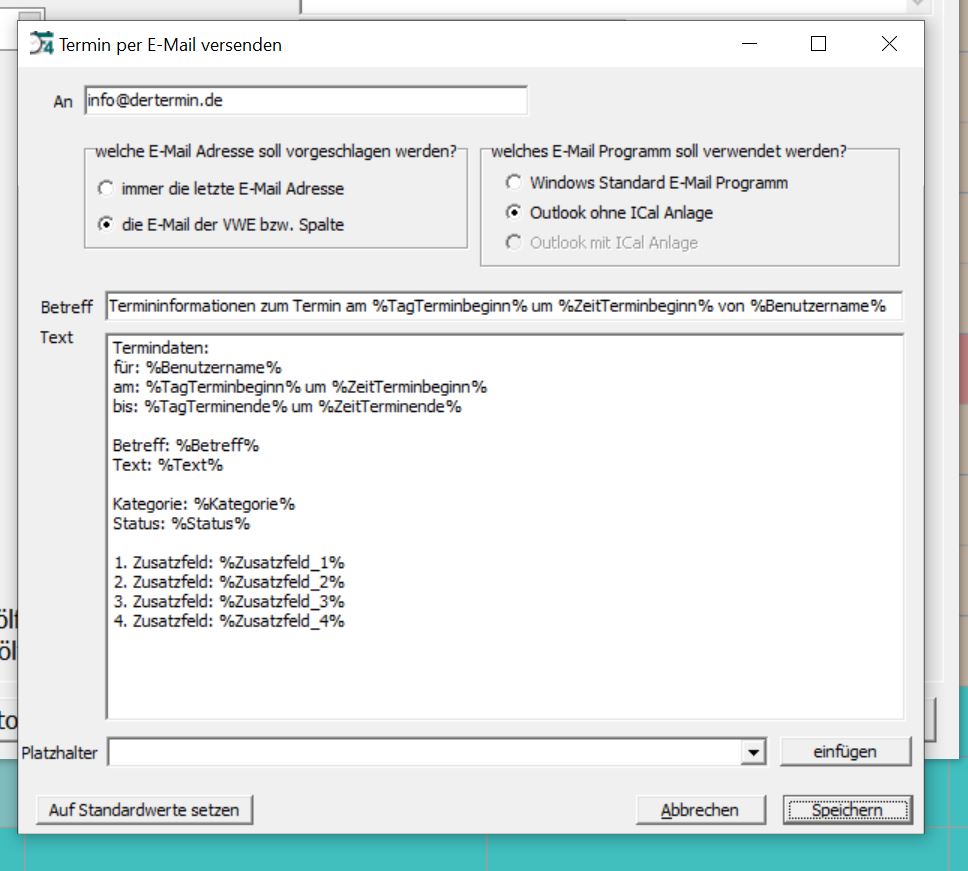Click the 'Kategorie: %Kategorie%' line in text
The image size is (968, 871).
tap(204, 504)
